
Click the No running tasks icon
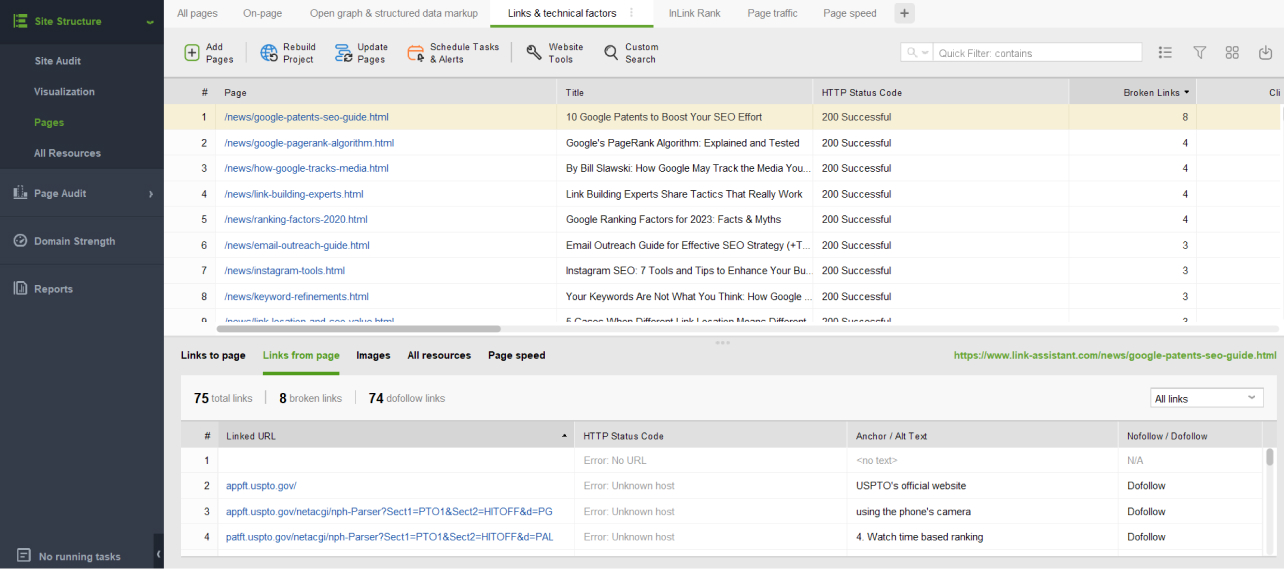pyautogui.click(x=23, y=555)
